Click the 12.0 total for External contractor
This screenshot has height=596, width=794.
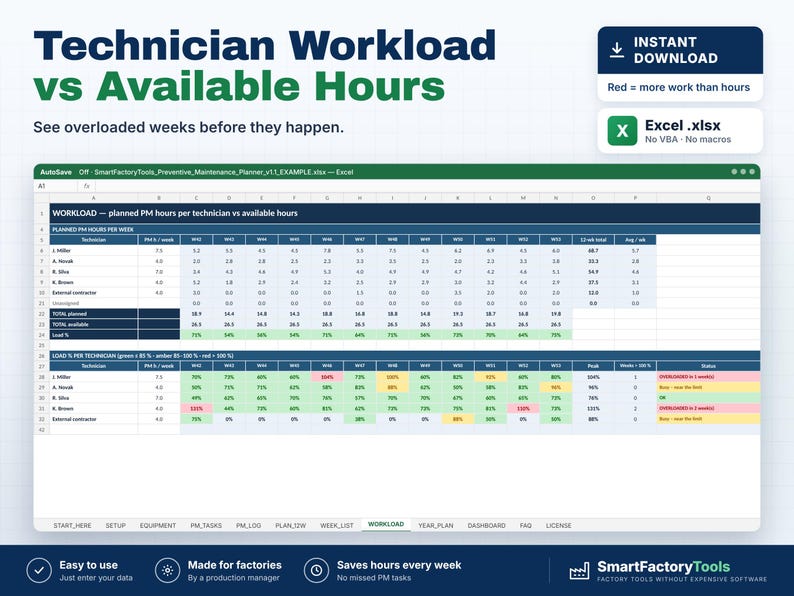point(593,293)
